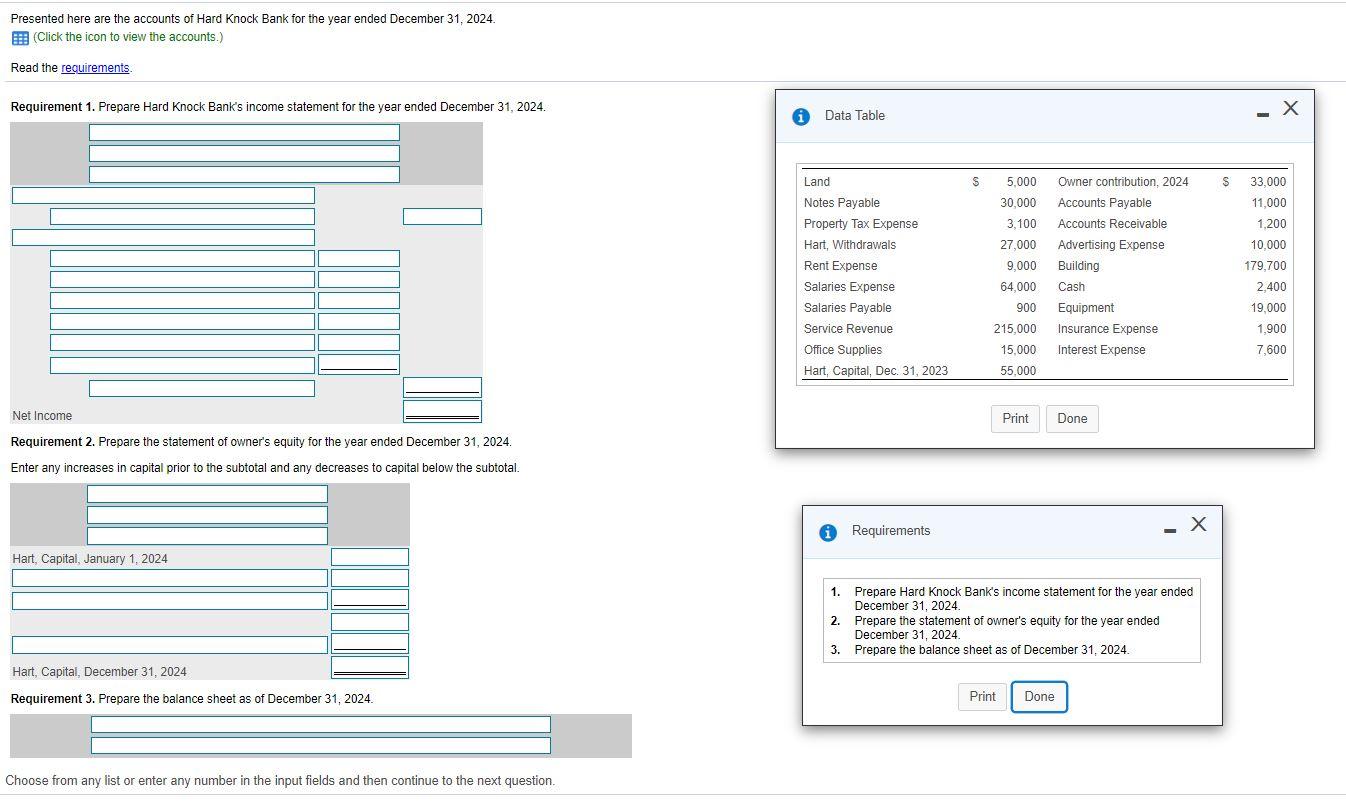Click the Salaries Payable value '900'
Viewport: 1346px width, 811px height.
[1026, 308]
